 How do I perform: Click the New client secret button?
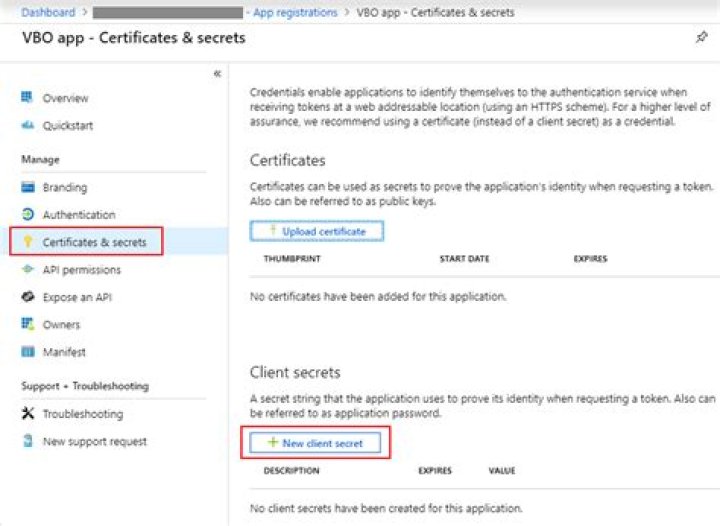[x=315, y=442]
